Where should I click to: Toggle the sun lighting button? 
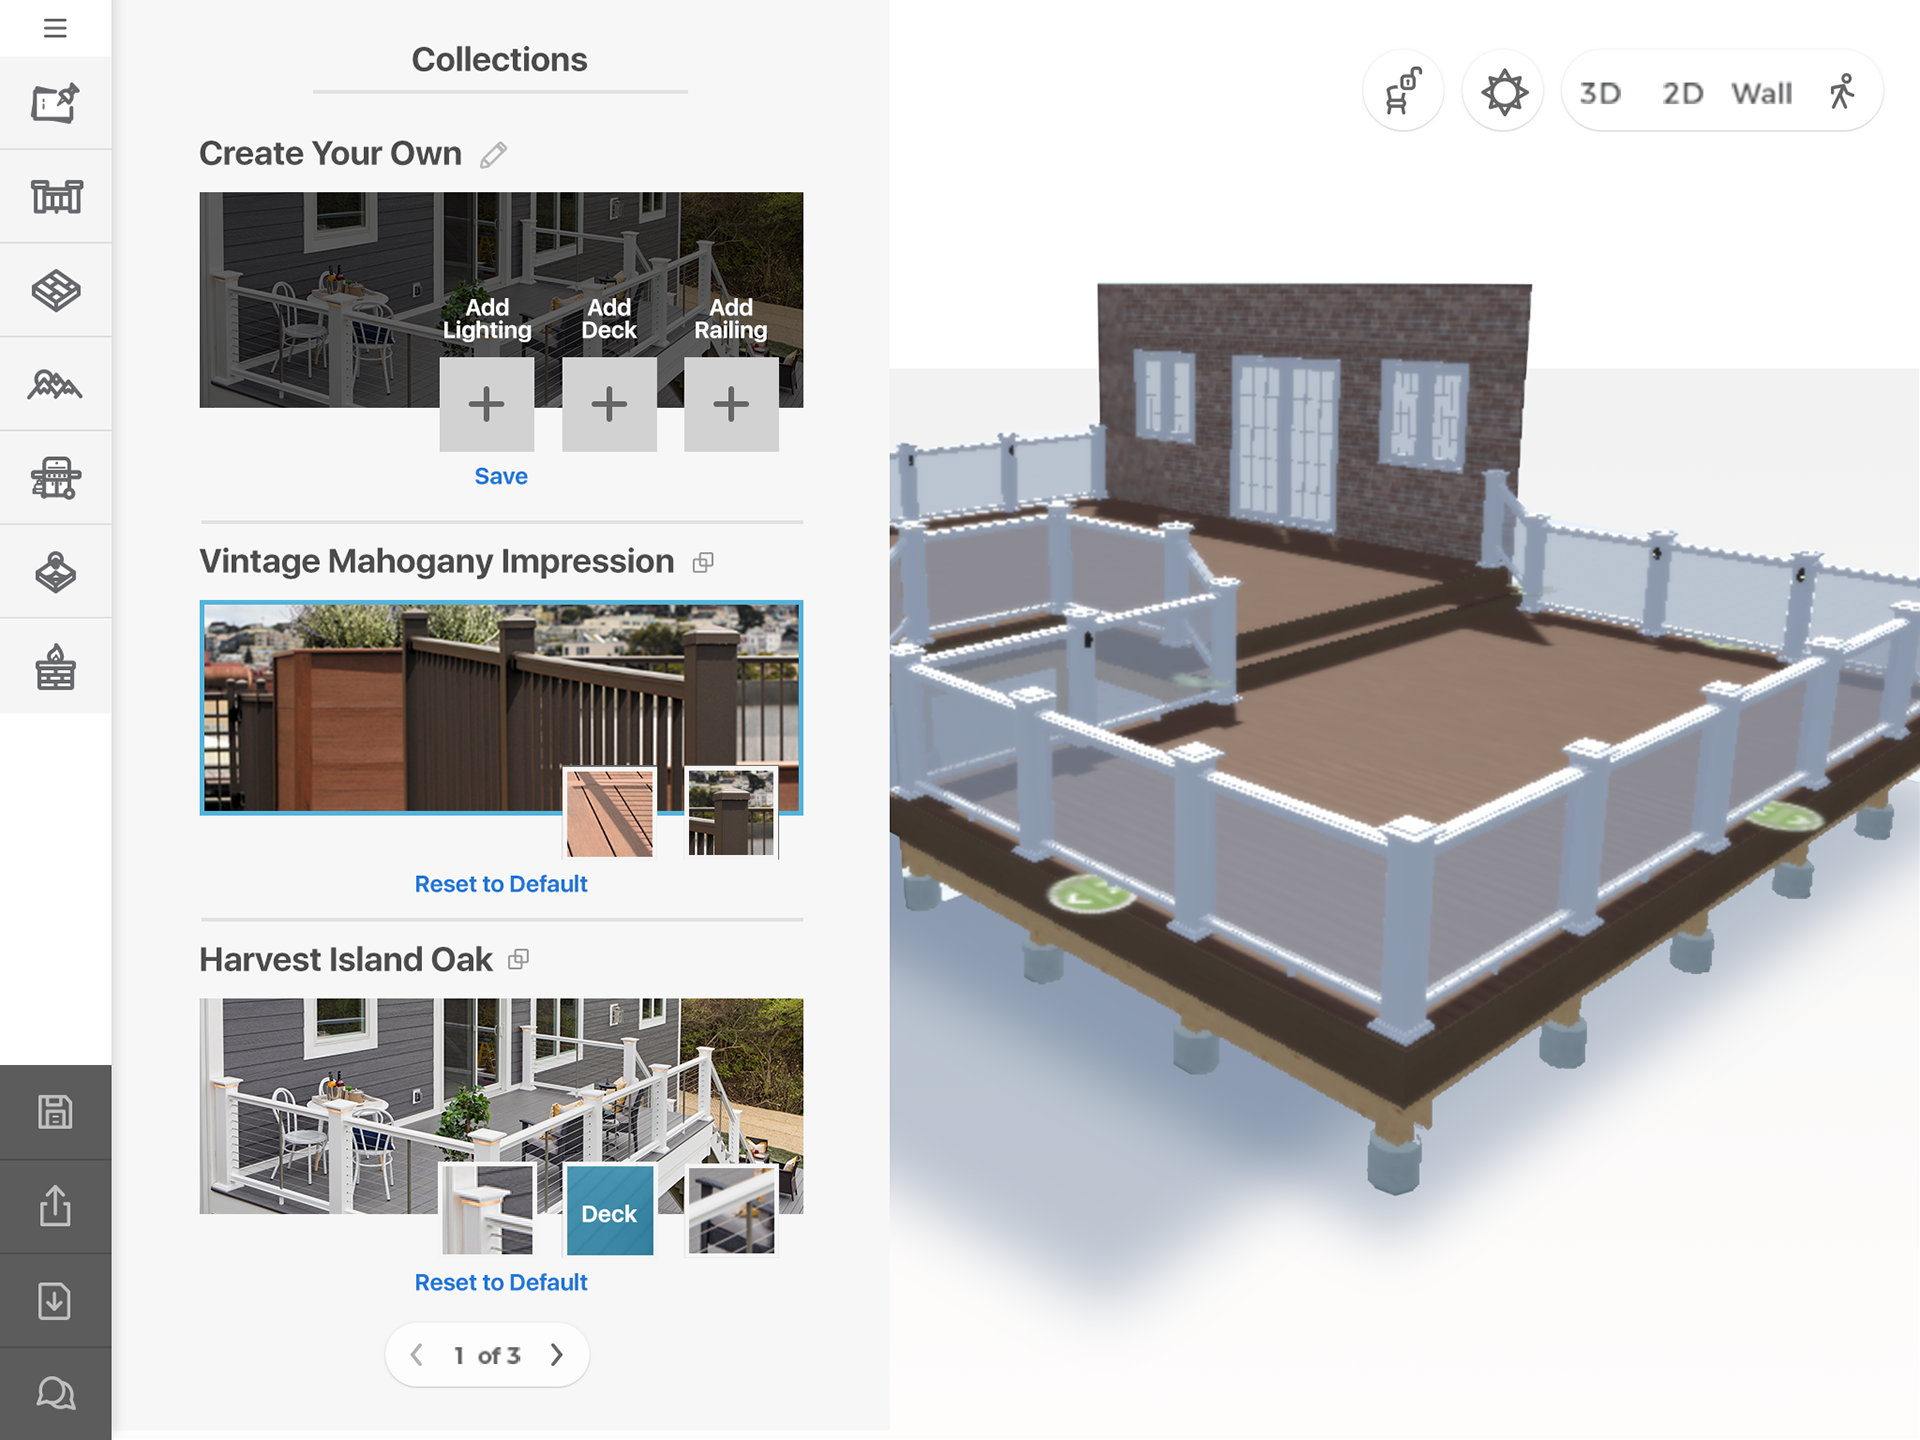(x=1503, y=93)
